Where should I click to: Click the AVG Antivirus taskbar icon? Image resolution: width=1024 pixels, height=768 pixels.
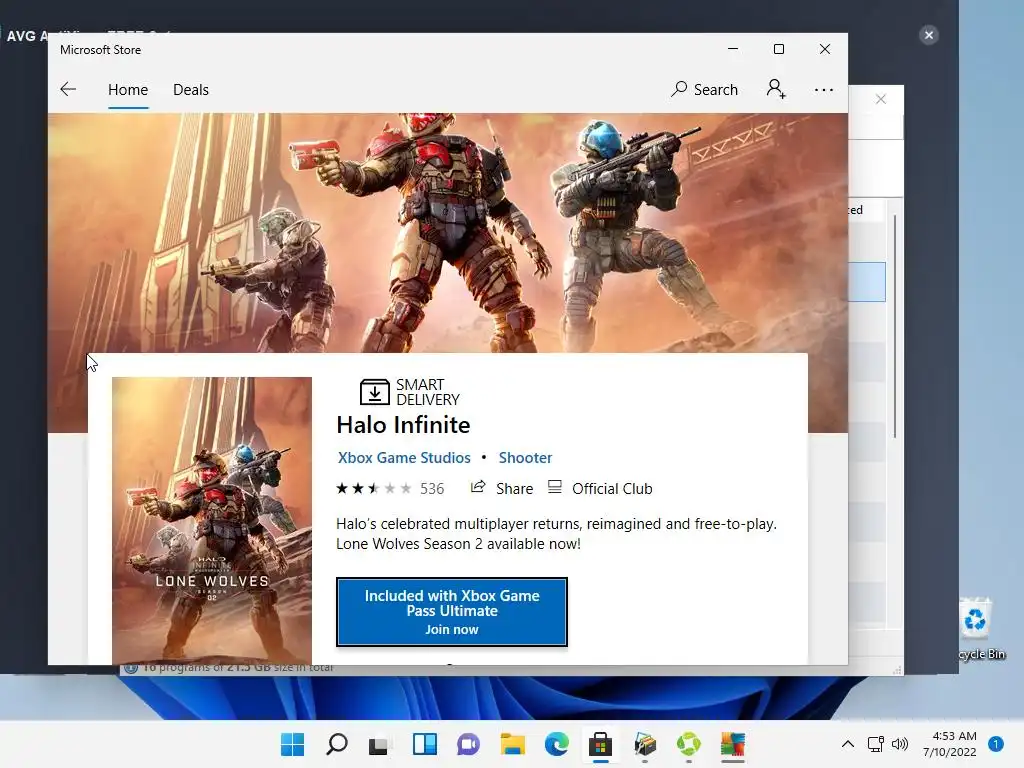click(x=733, y=744)
